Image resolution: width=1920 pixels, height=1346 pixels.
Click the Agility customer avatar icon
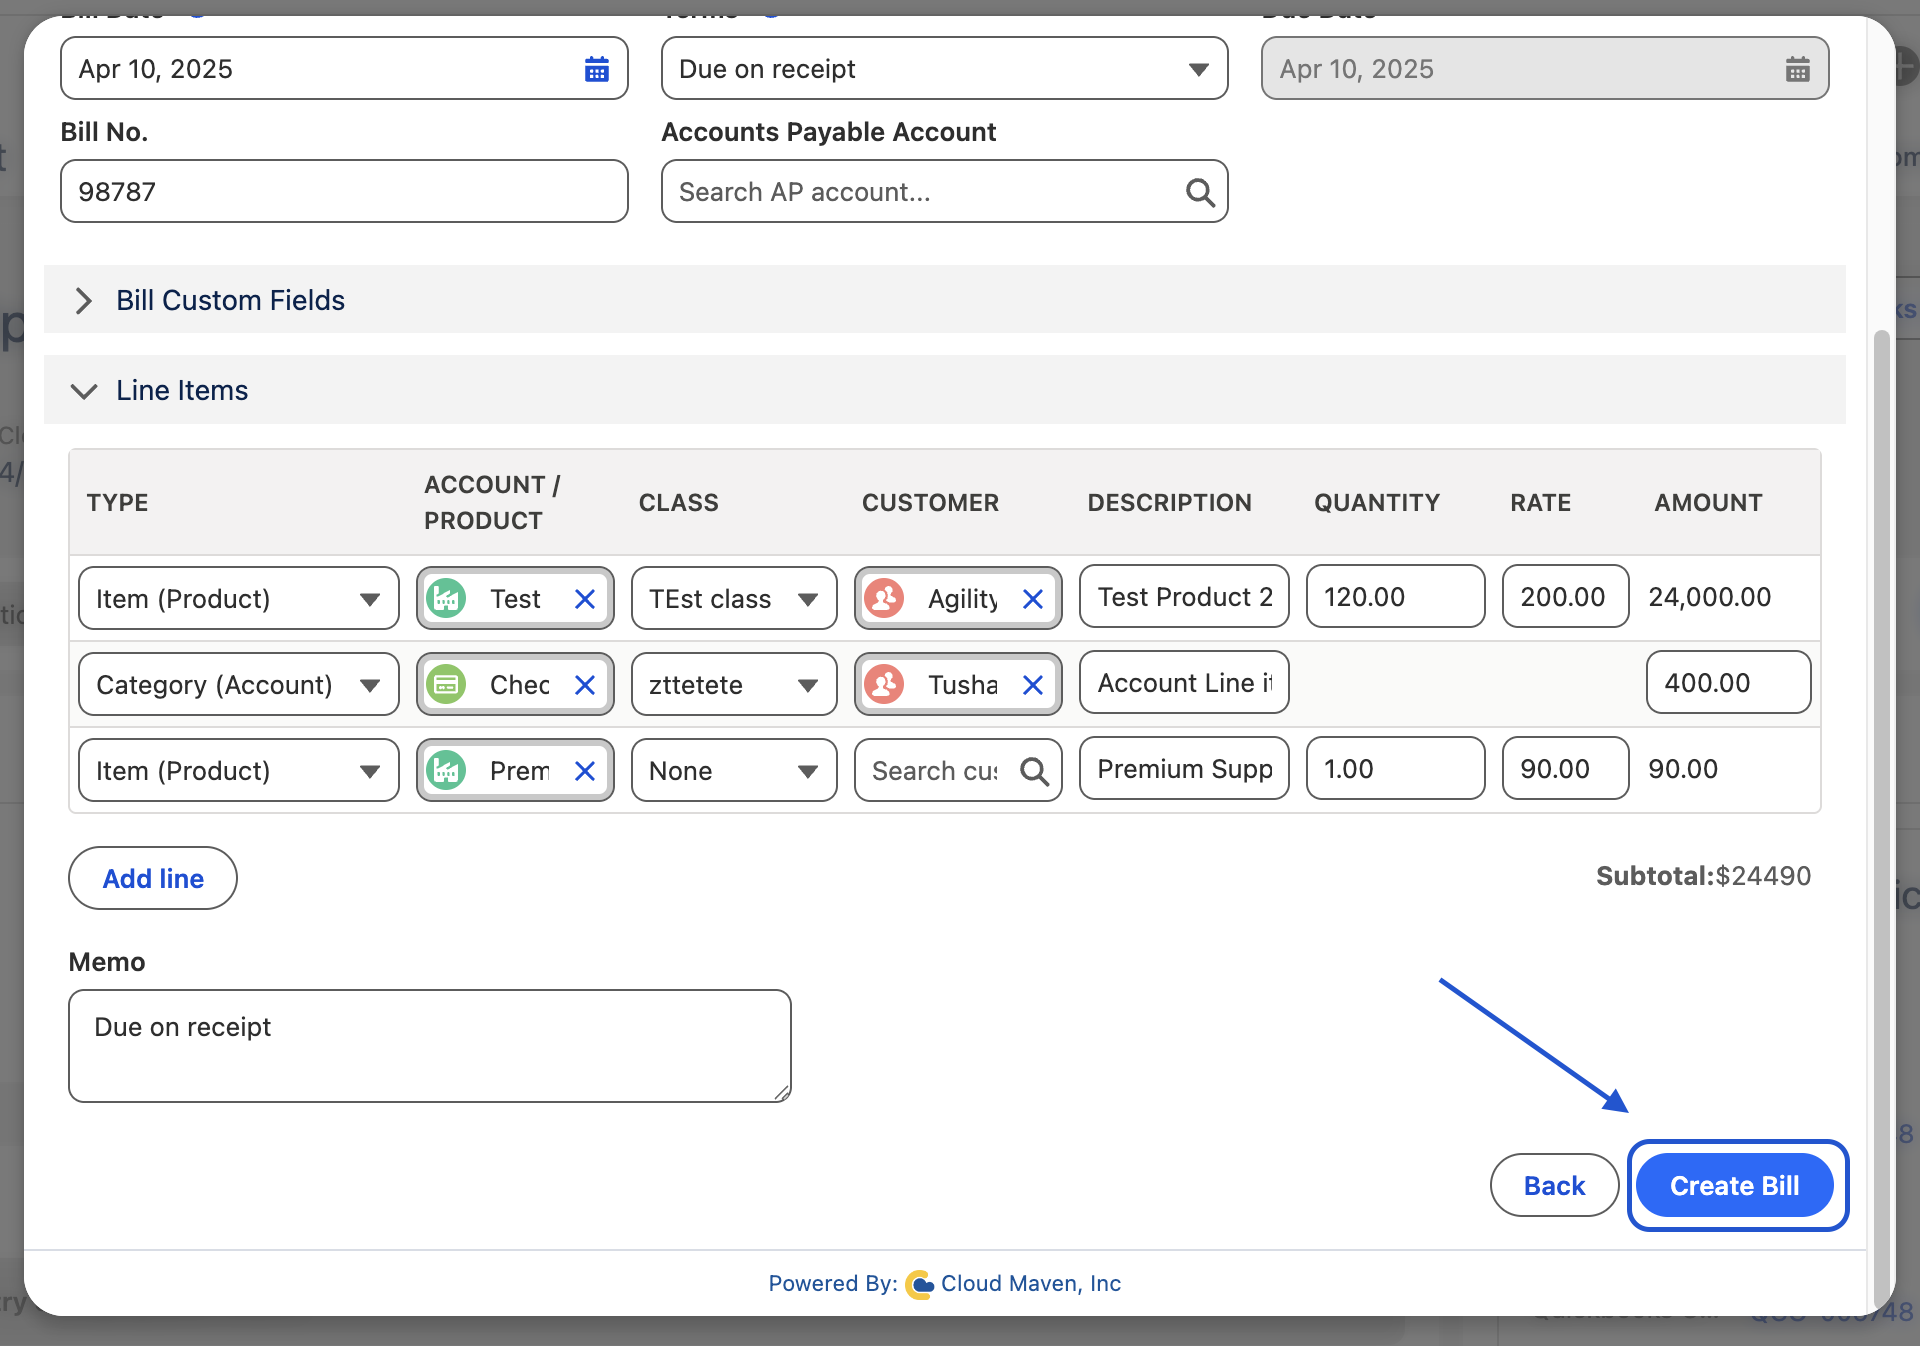click(884, 599)
